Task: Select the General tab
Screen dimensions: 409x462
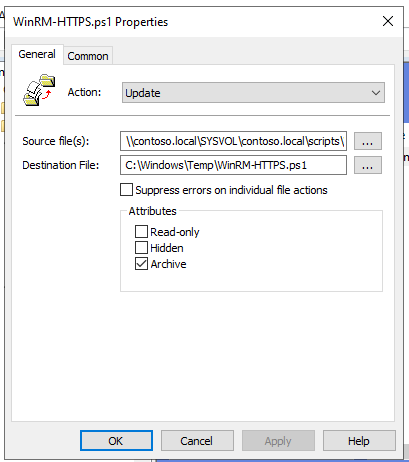Action: pyautogui.click(x=37, y=54)
